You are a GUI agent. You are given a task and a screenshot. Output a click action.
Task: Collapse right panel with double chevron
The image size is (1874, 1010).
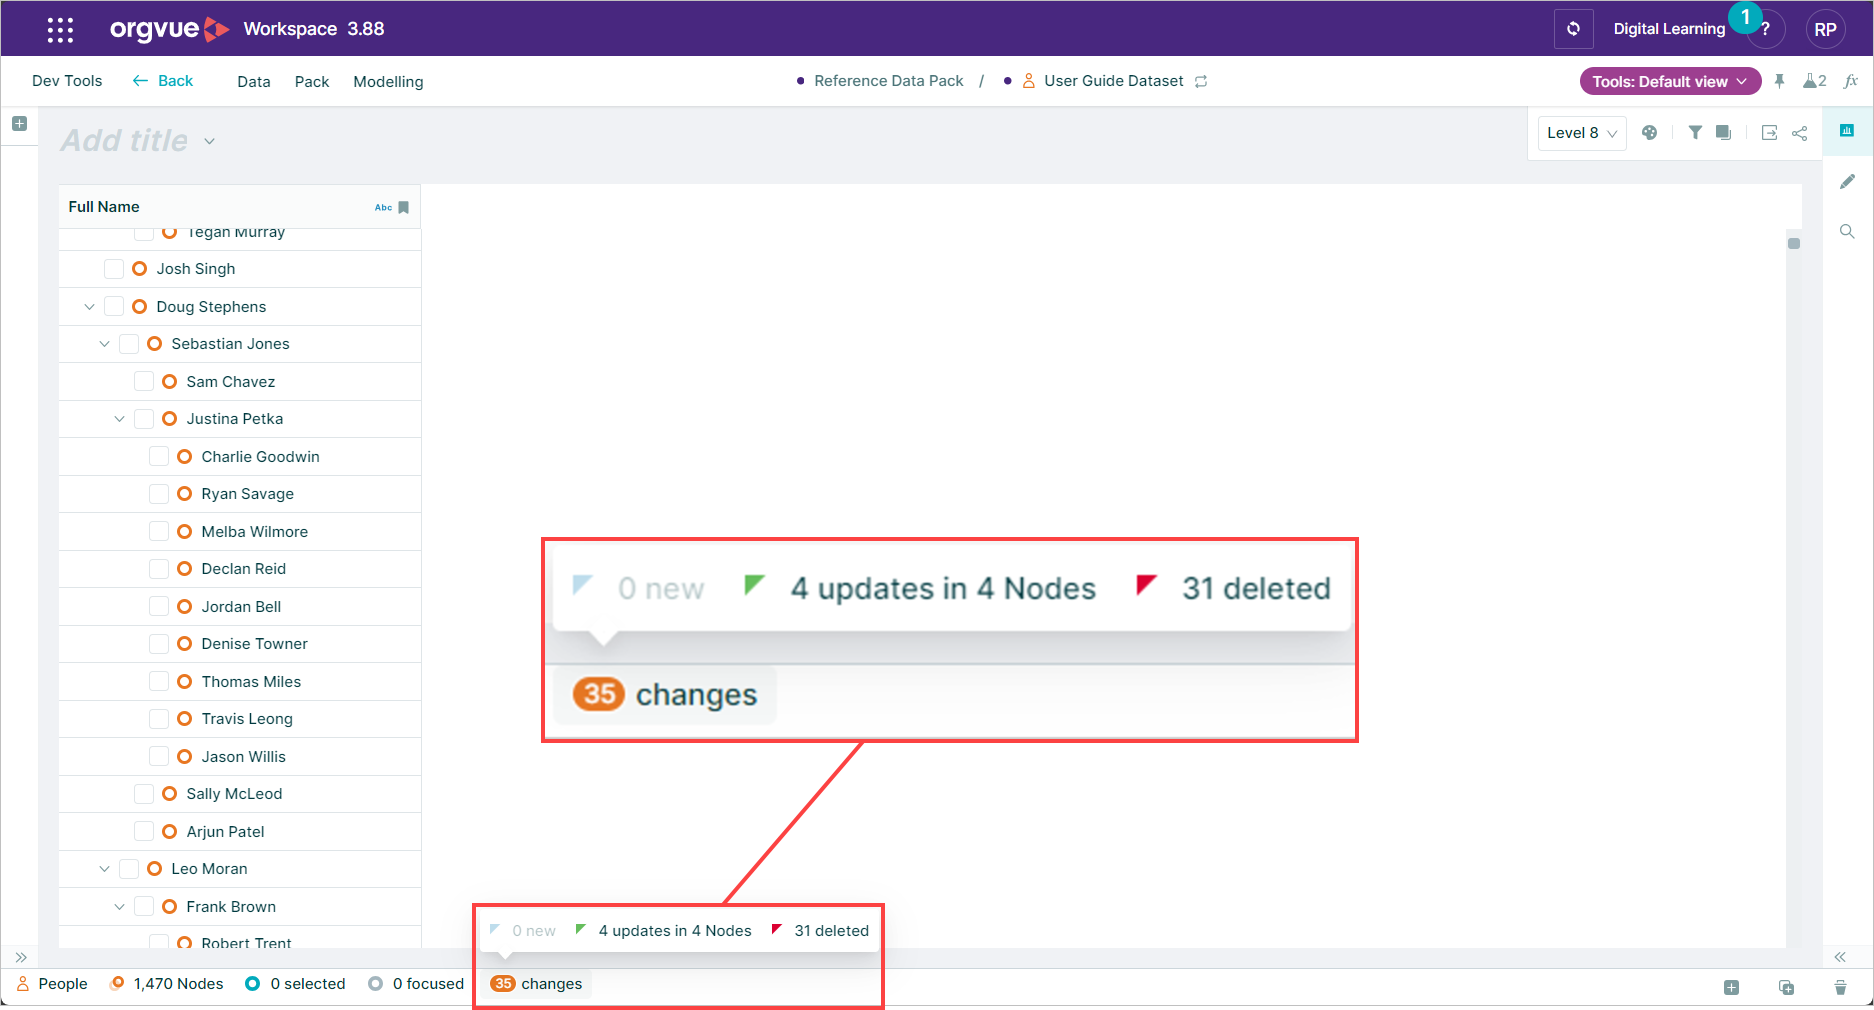[x=1840, y=957]
